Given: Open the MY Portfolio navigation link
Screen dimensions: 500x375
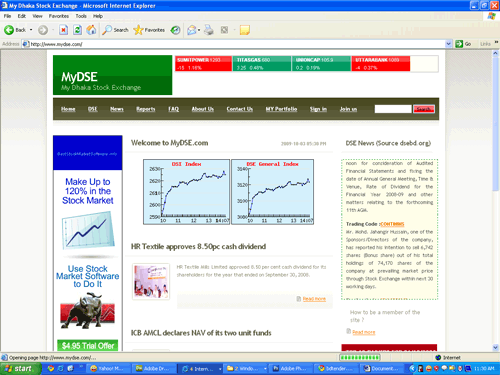Looking at the screenshot, I should tap(281, 109).
